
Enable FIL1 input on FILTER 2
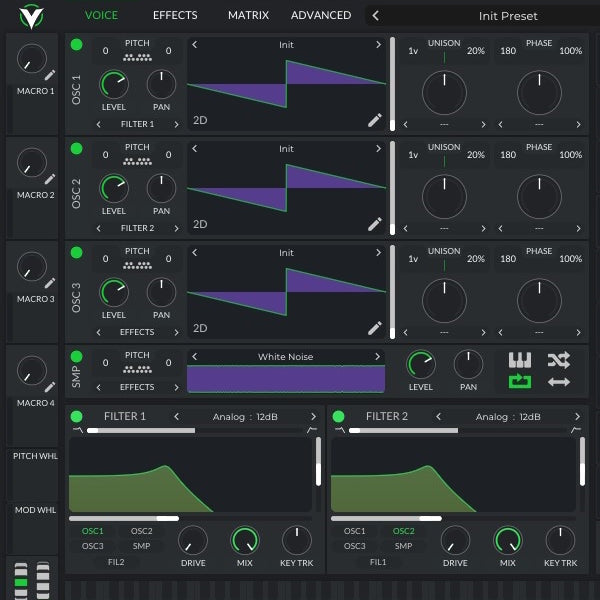[x=378, y=562]
